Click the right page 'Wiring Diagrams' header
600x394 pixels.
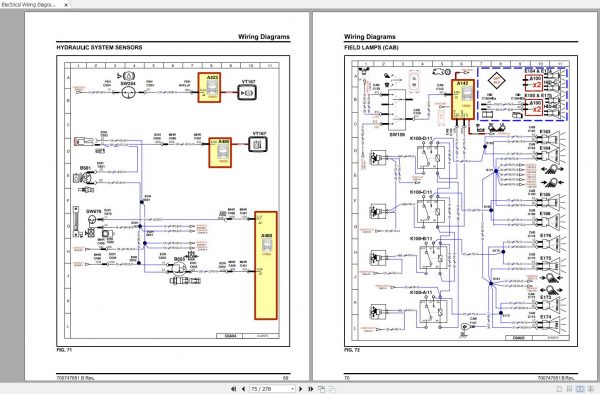point(370,37)
